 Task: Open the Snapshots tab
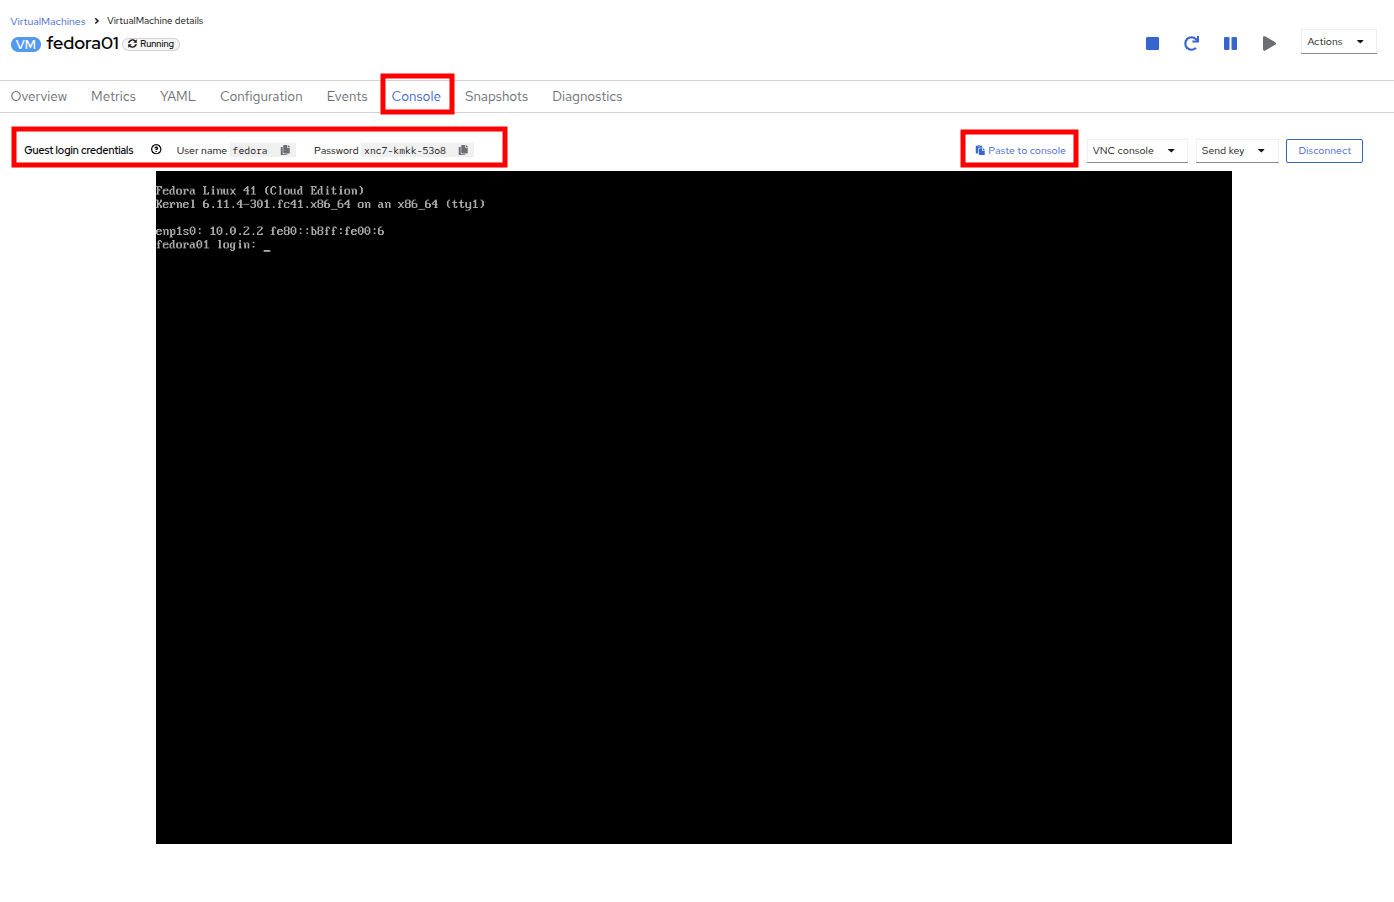pyautogui.click(x=496, y=97)
